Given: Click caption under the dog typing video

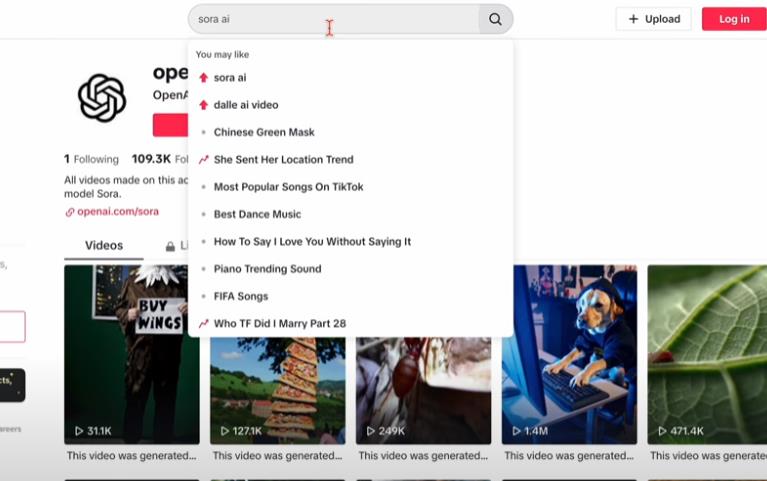Looking at the screenshot, I should (x=569, y=456).
